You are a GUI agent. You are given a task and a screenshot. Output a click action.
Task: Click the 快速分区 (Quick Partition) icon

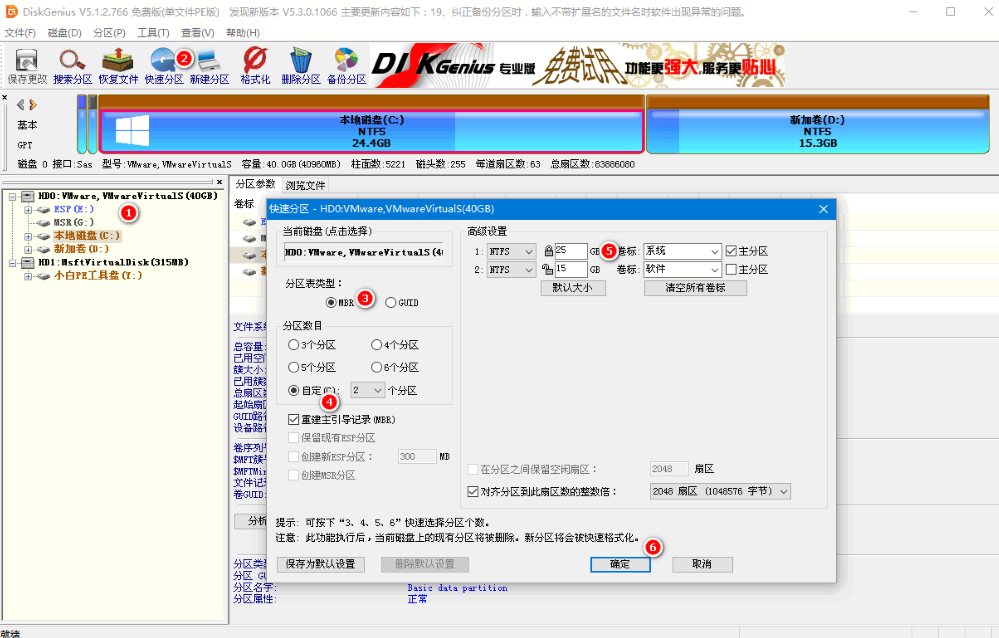tap(165, 64)
